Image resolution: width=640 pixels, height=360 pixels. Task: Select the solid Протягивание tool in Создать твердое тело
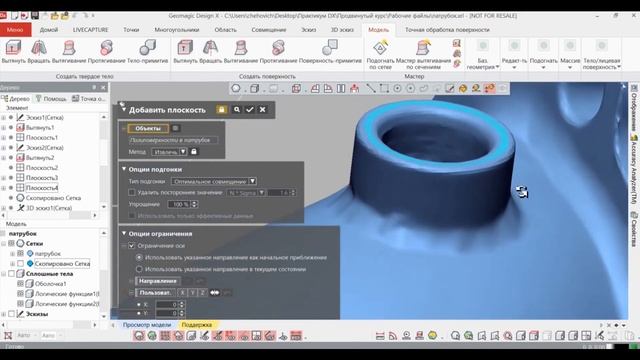point(107,51)
